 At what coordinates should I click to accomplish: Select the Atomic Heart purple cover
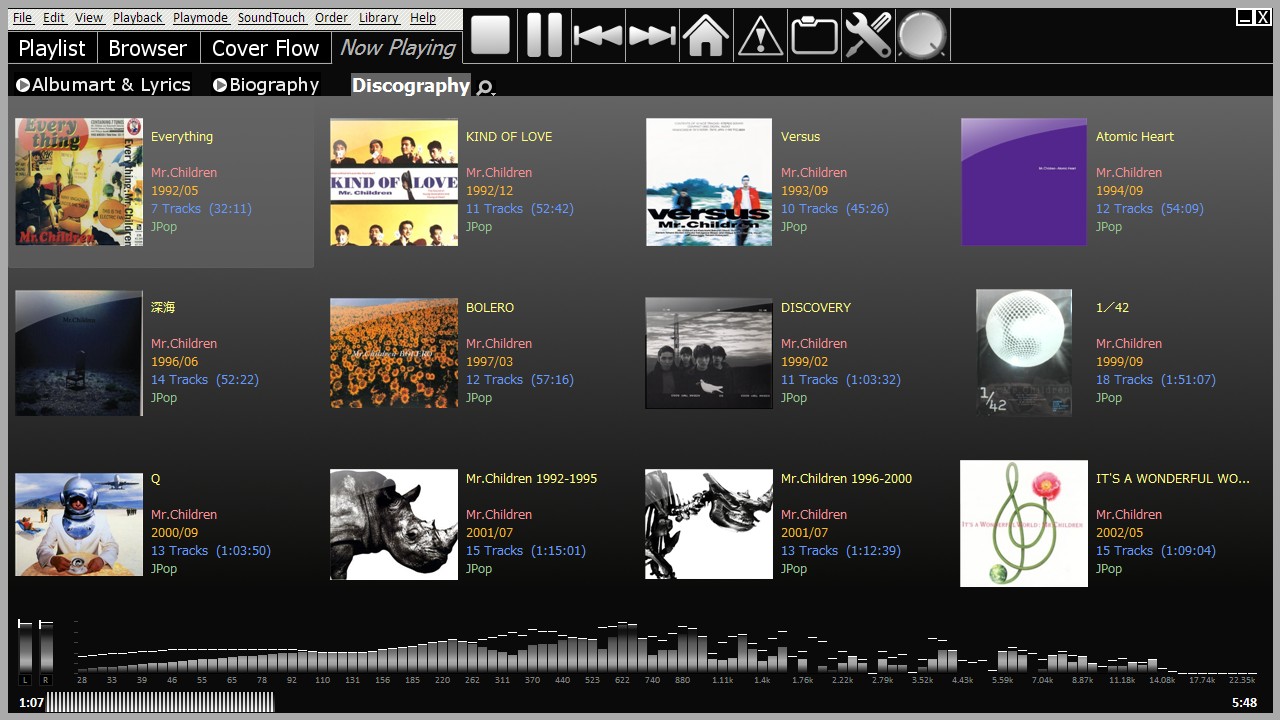(x=1024, y=182)
